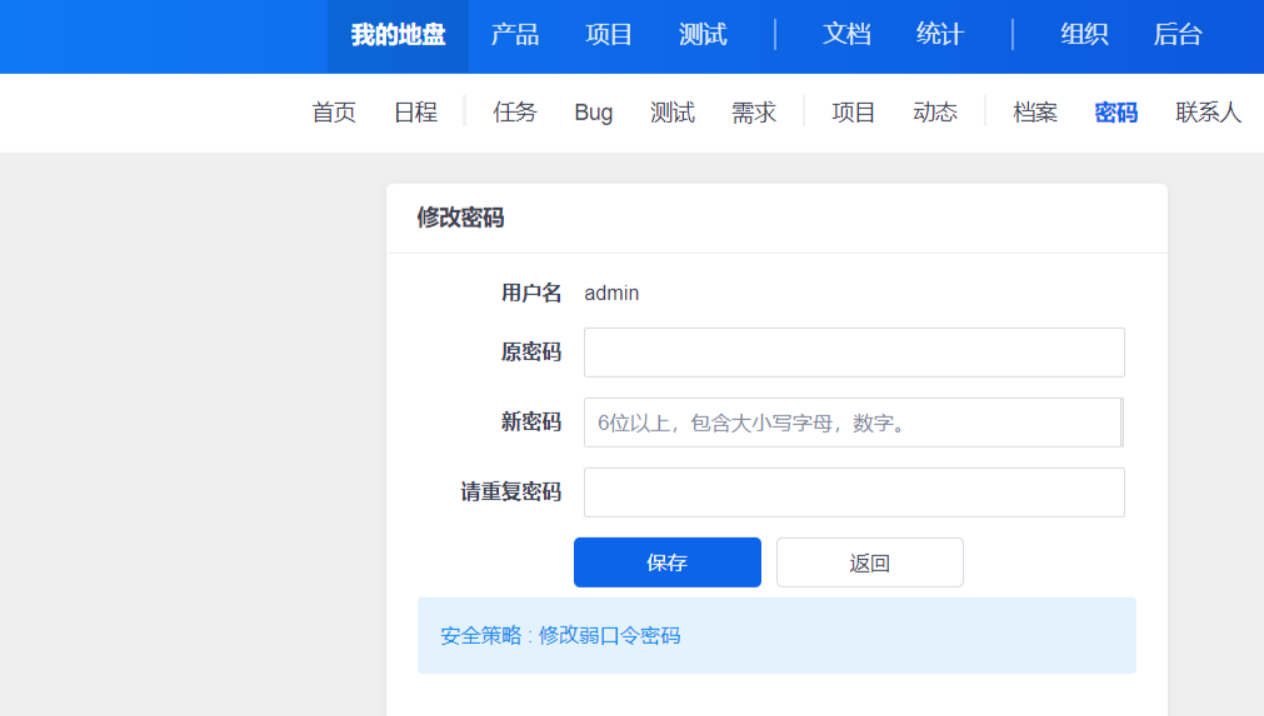Viewport: 1264px width, 716px height.
Task: Switch to the 任务 sub tab
Action: 515,113
